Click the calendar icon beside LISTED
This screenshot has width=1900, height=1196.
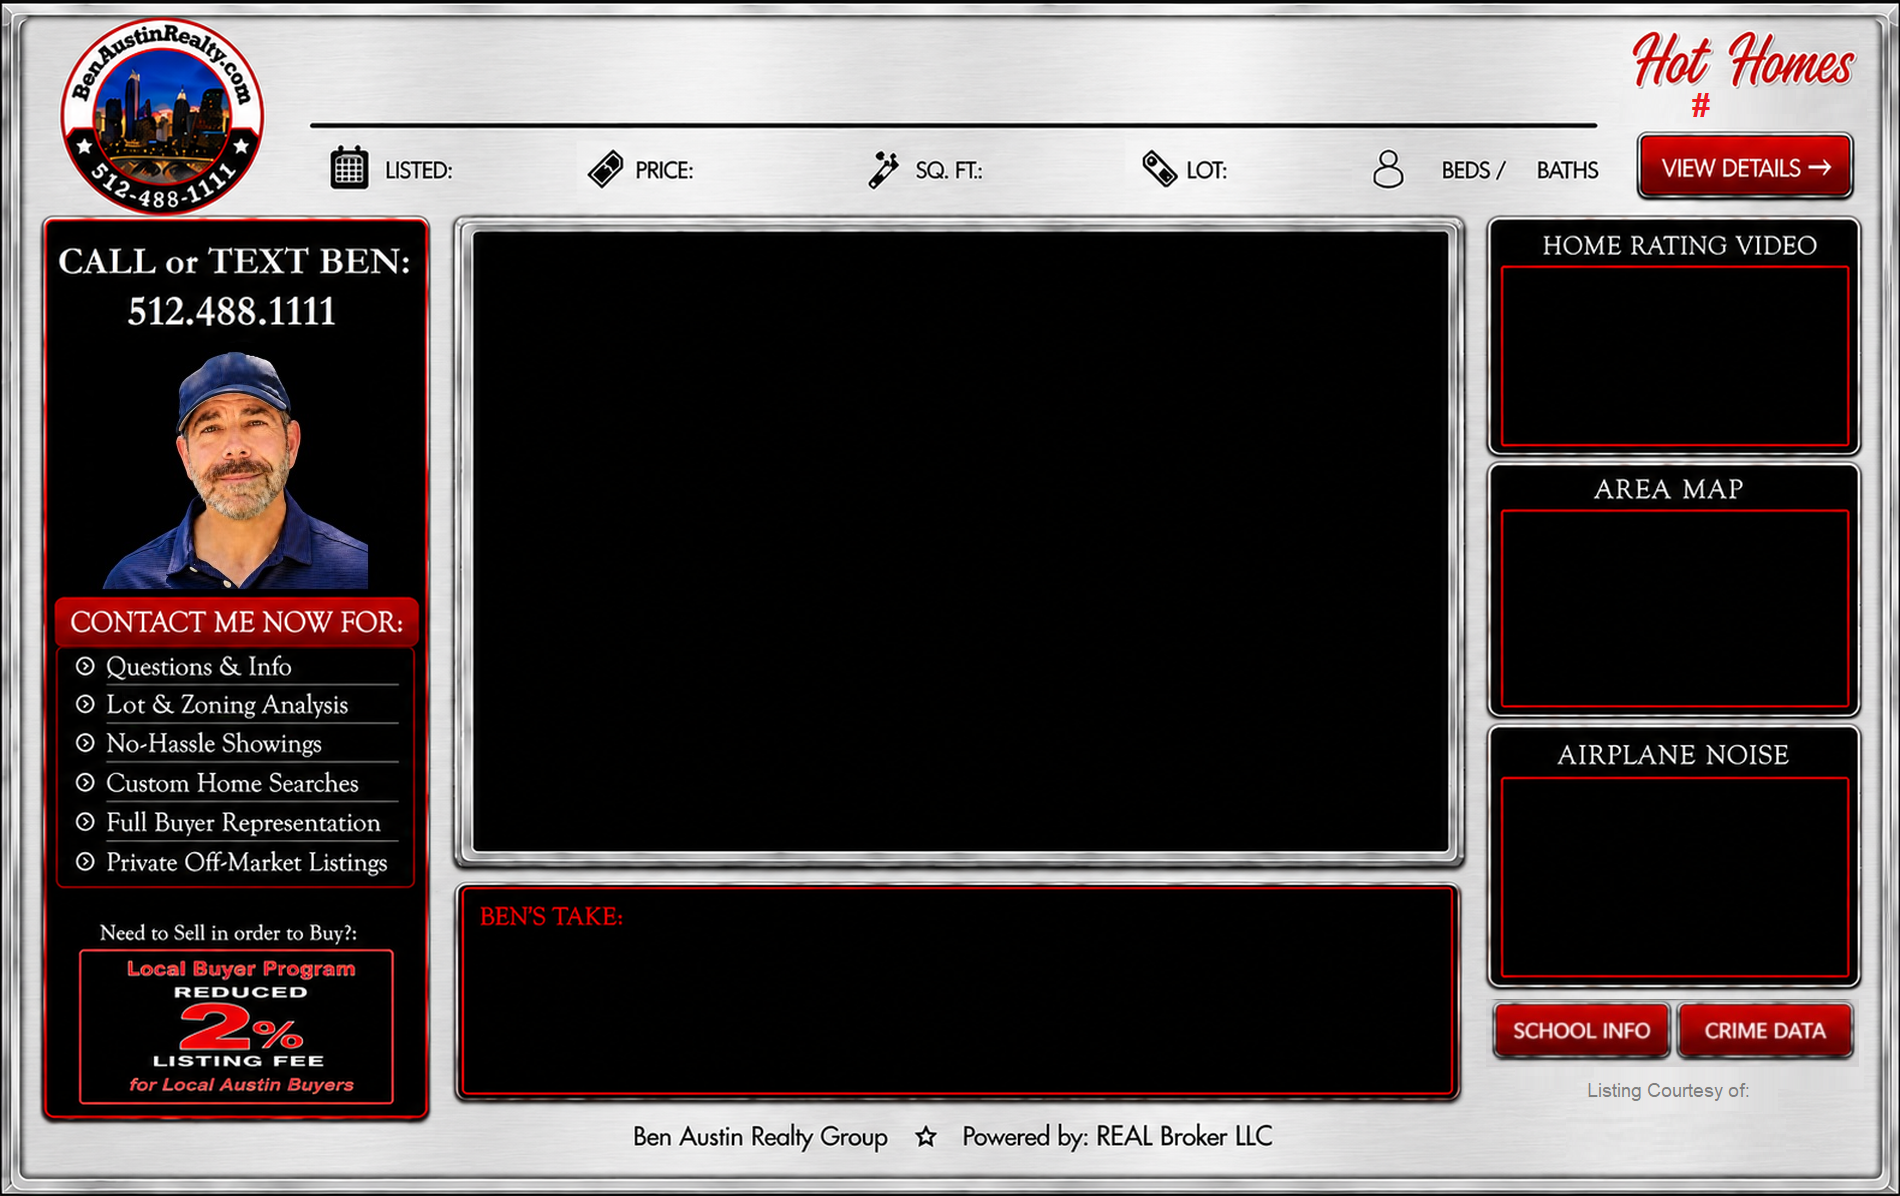point(349,167)
